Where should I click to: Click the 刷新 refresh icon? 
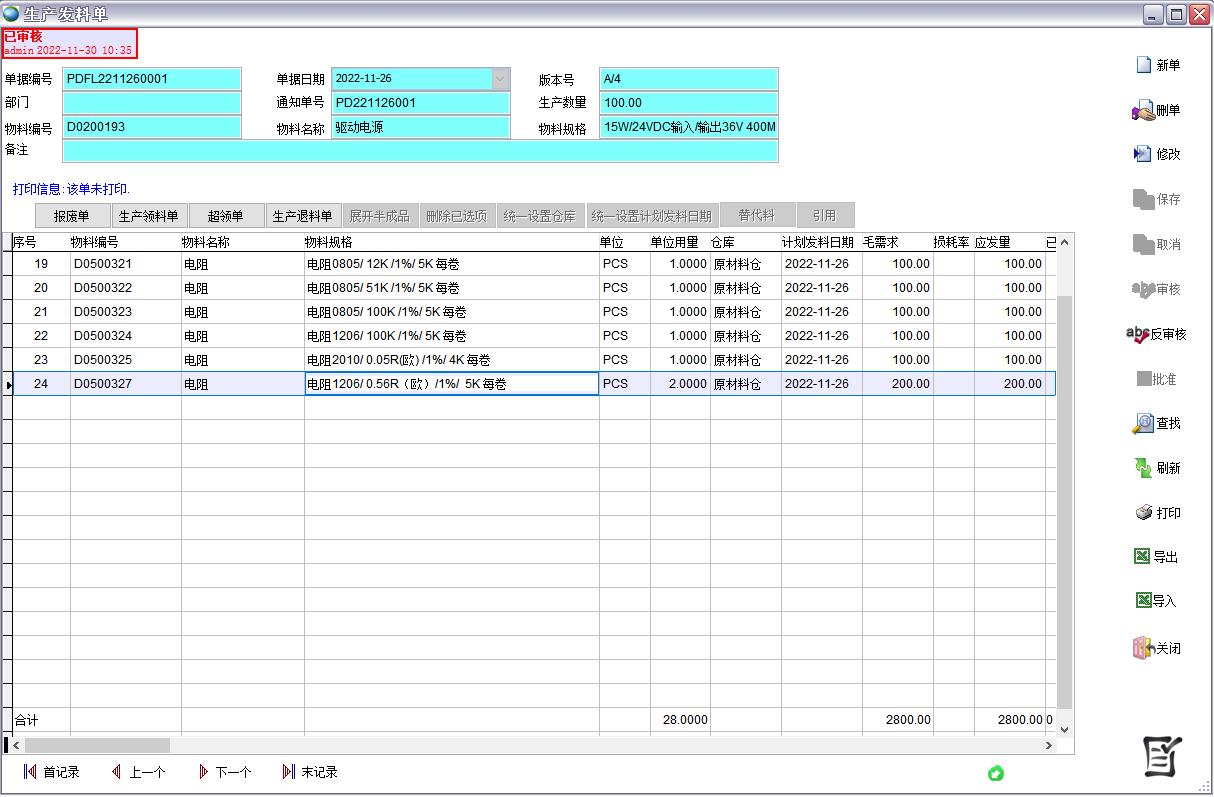[x=1143, y=468]
